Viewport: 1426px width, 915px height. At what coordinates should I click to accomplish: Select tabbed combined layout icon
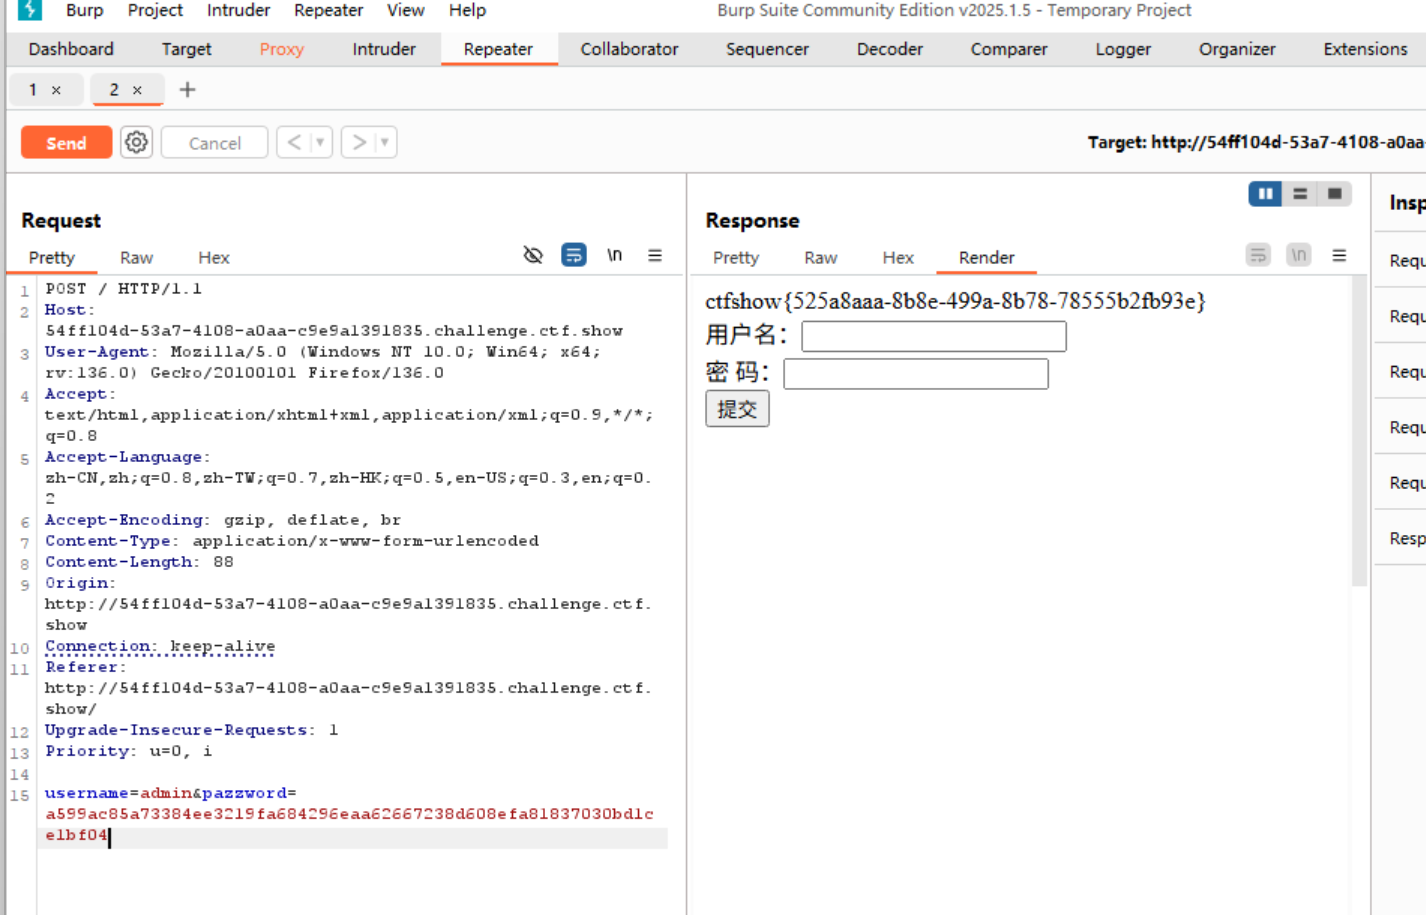[1334, 193]
